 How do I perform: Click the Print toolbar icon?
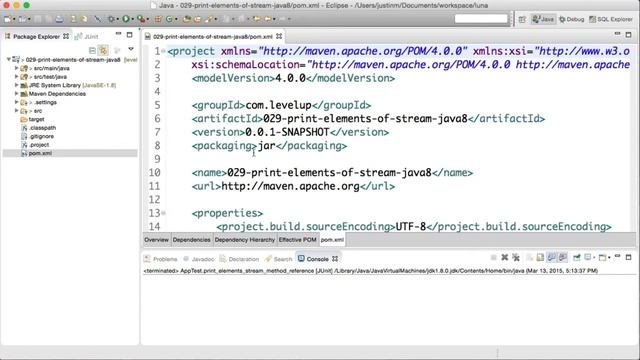60,19
